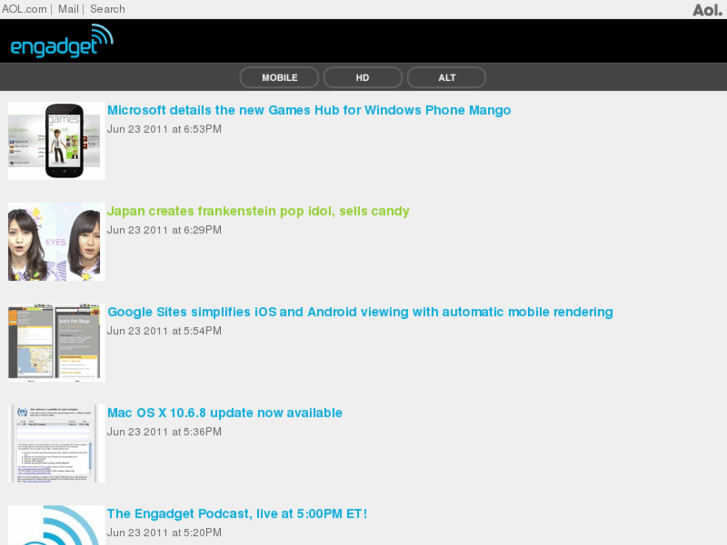Viewport: 727px width, 545px height.
Task: Click the Aol. logo icon
Action: point(707,10)
